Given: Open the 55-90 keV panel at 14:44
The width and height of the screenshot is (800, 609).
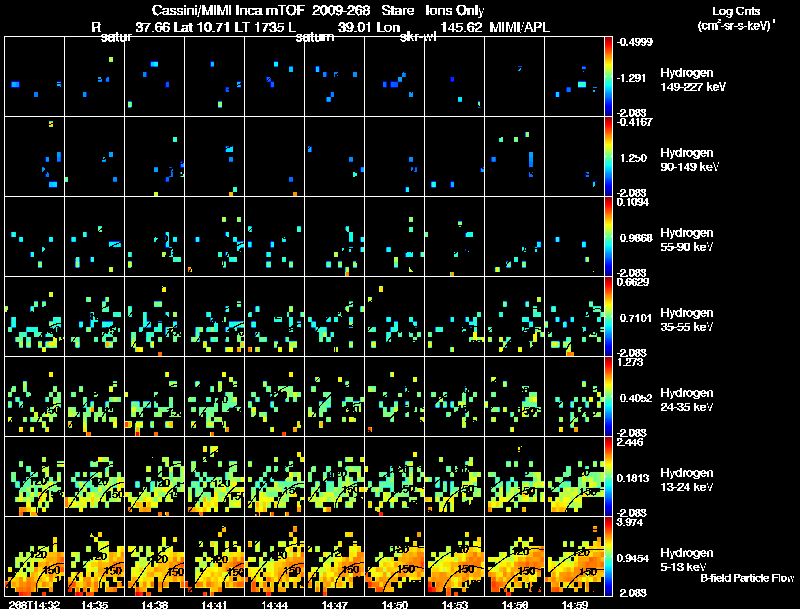Looking at the screenshot, I should pyautogui.click(x=274, y=236).
